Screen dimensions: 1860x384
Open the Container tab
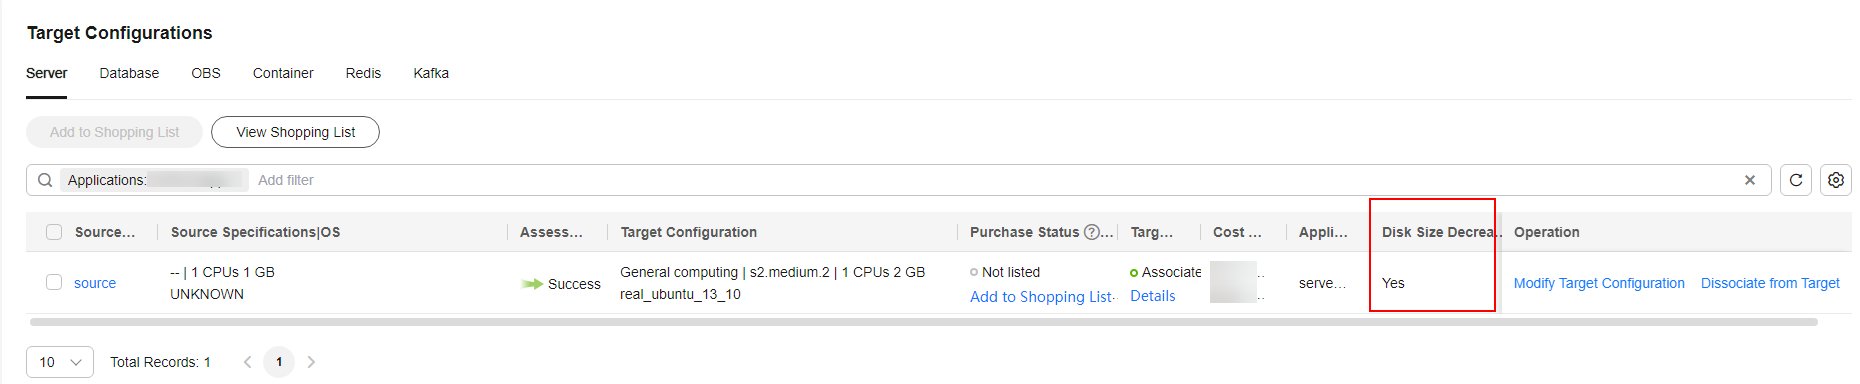pos(283,73)
